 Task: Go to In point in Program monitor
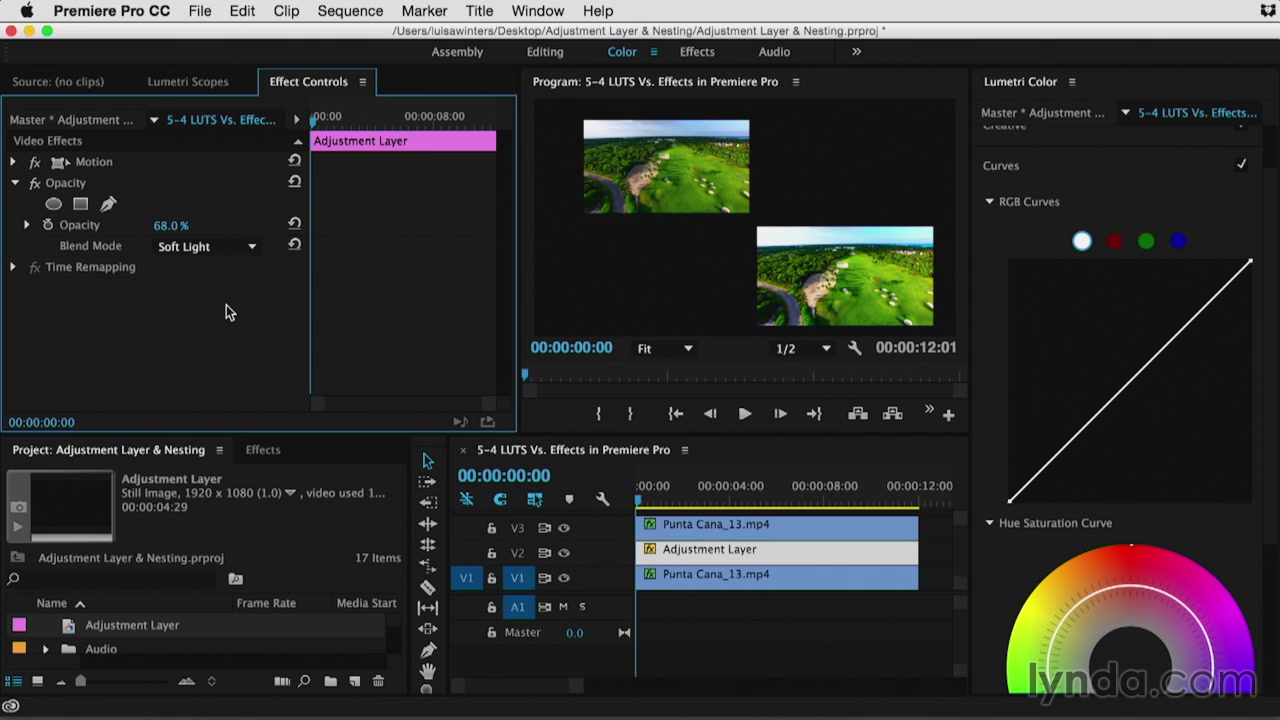[676, 414]
